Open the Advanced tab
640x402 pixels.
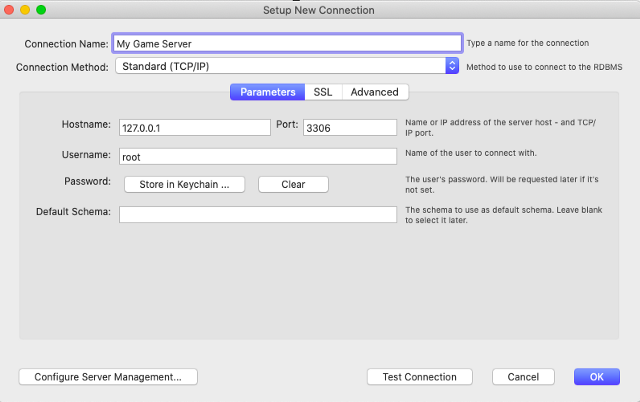point(375,92)
